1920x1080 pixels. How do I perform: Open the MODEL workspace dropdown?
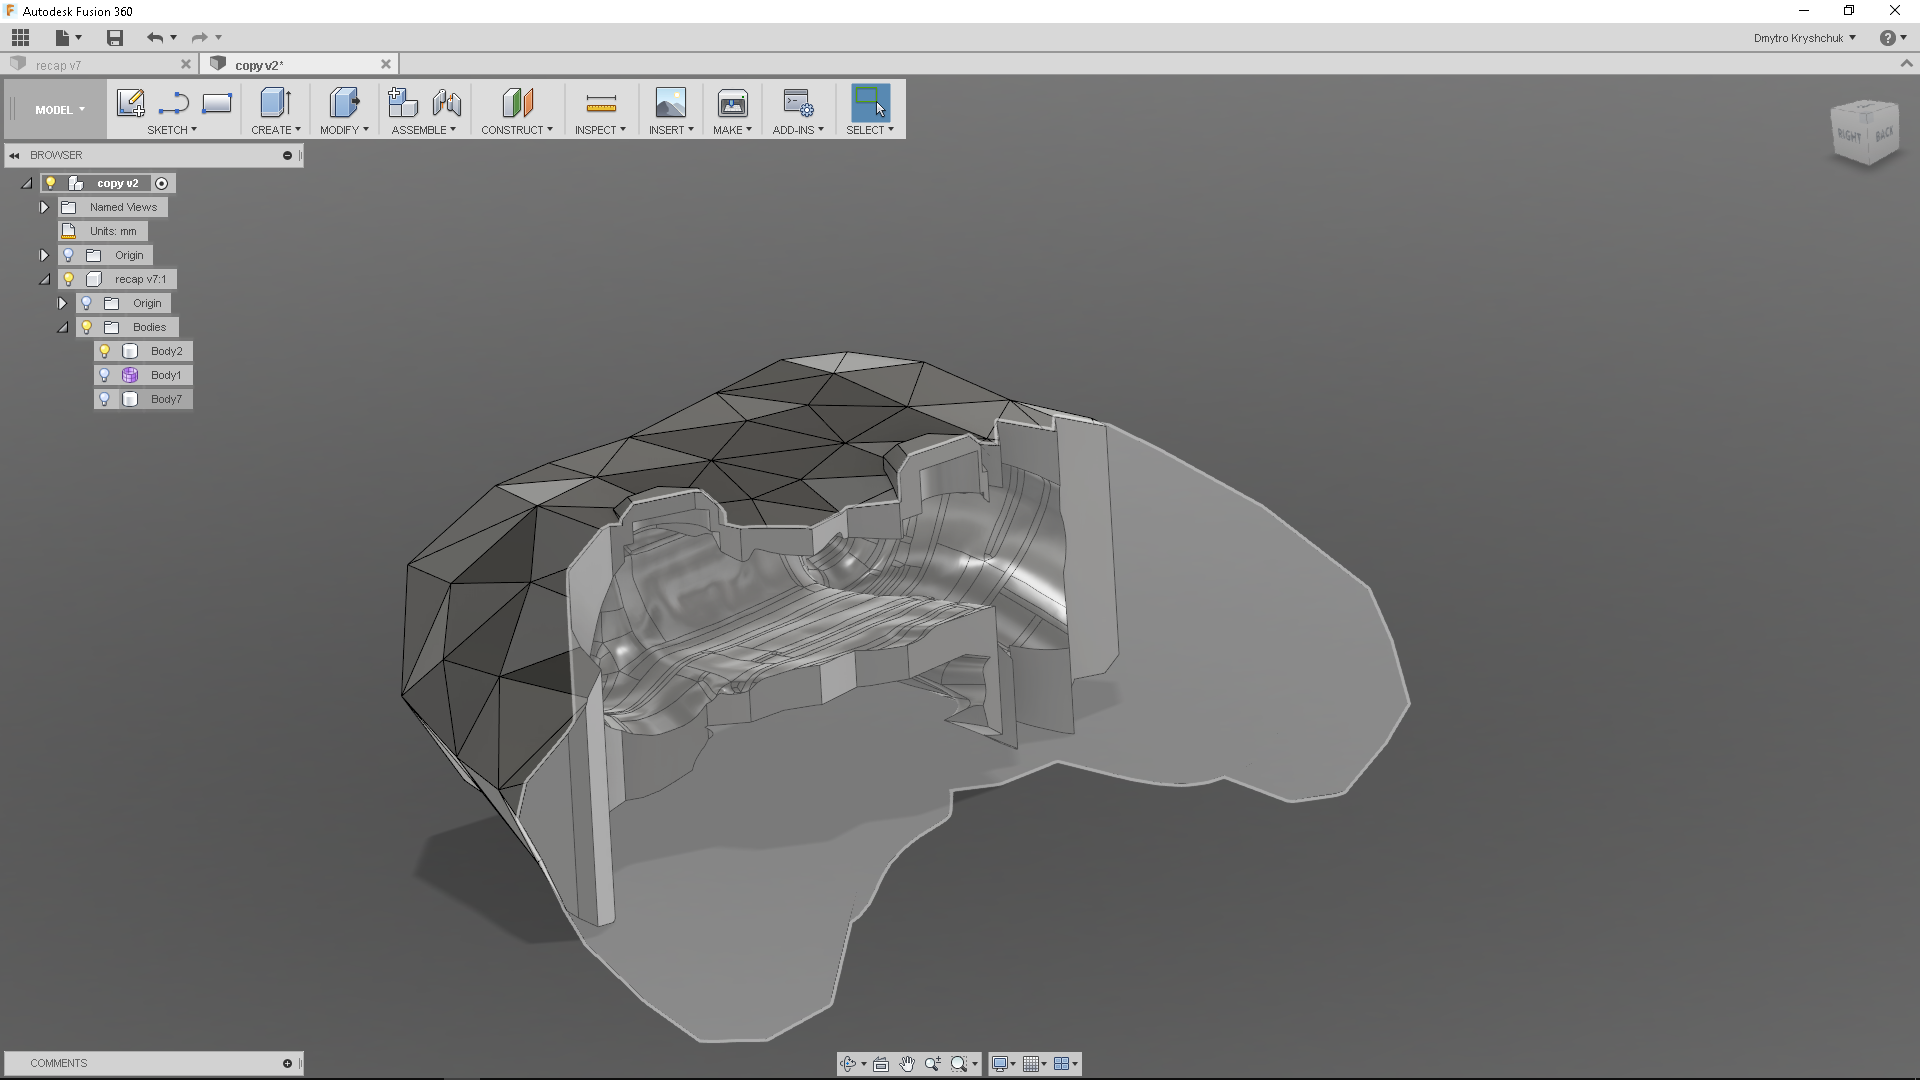coord(59,110)
